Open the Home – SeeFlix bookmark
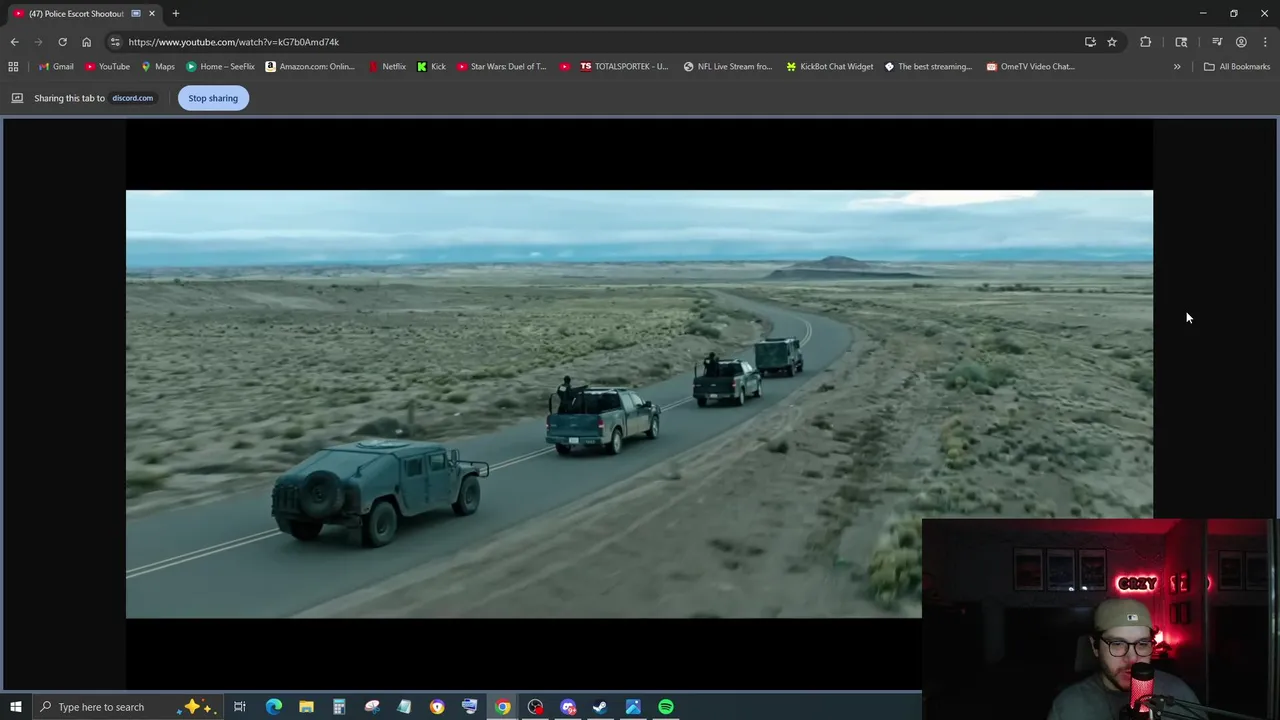1280x720 pixels. (x=220, y=67)
